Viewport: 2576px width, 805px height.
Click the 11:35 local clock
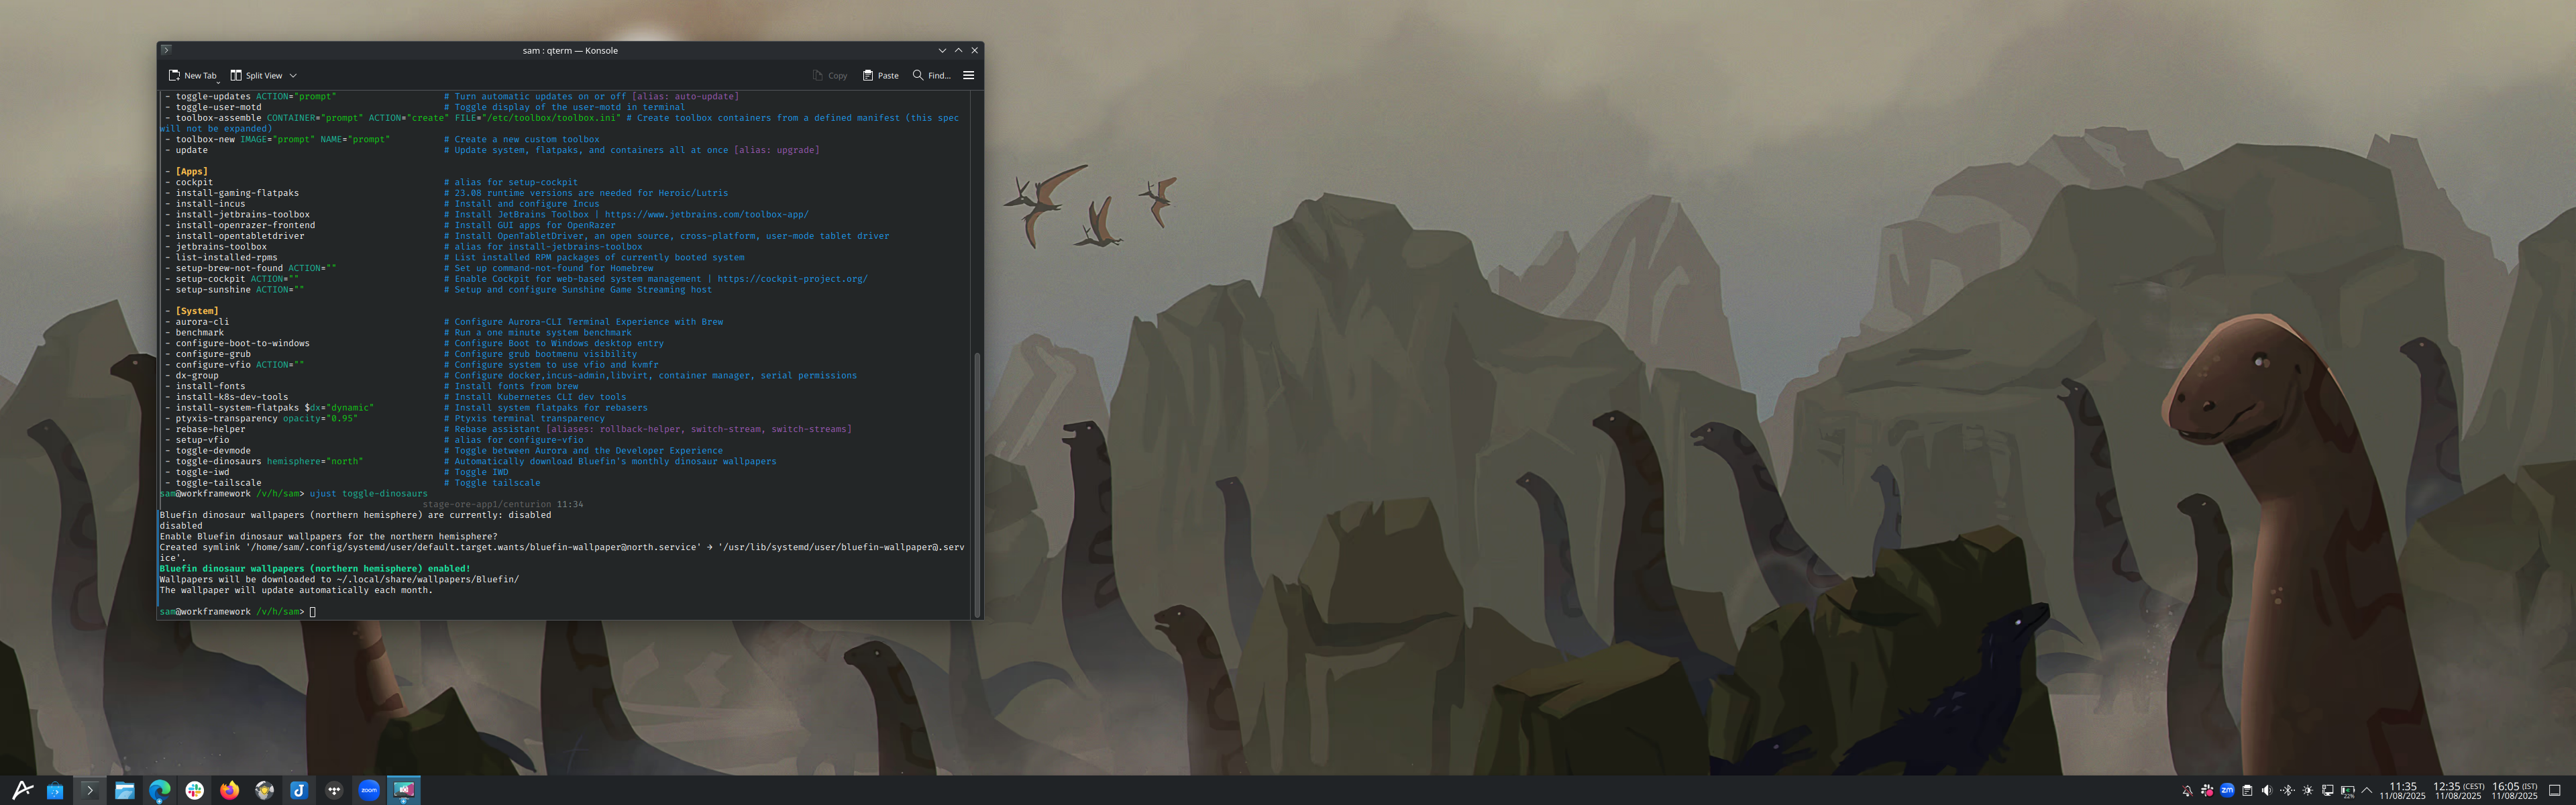click(x=2403, y=791)
